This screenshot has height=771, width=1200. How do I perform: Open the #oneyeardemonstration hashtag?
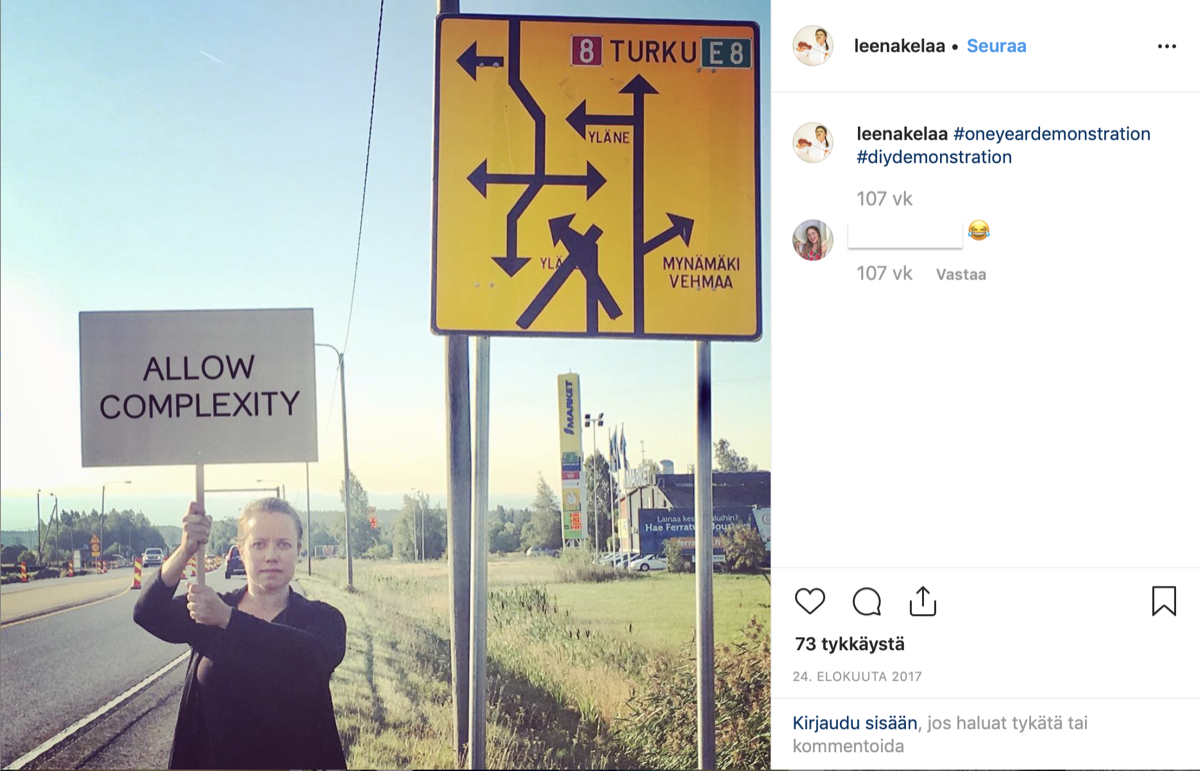1052,134
